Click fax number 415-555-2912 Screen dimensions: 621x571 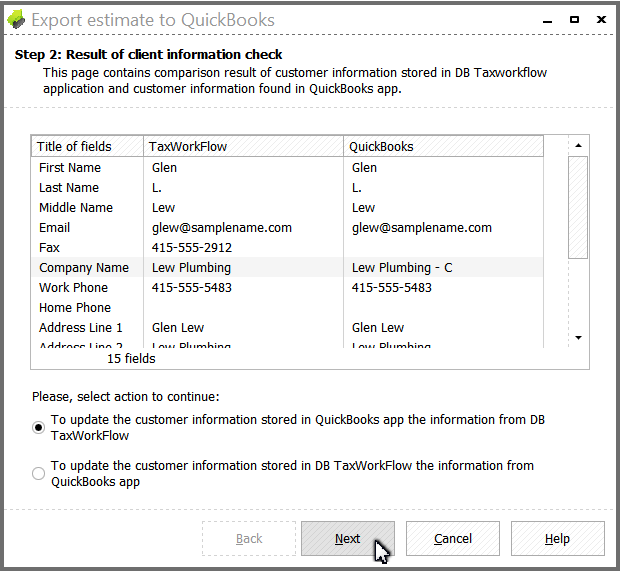pyautogui.click(x=192, y=247)
